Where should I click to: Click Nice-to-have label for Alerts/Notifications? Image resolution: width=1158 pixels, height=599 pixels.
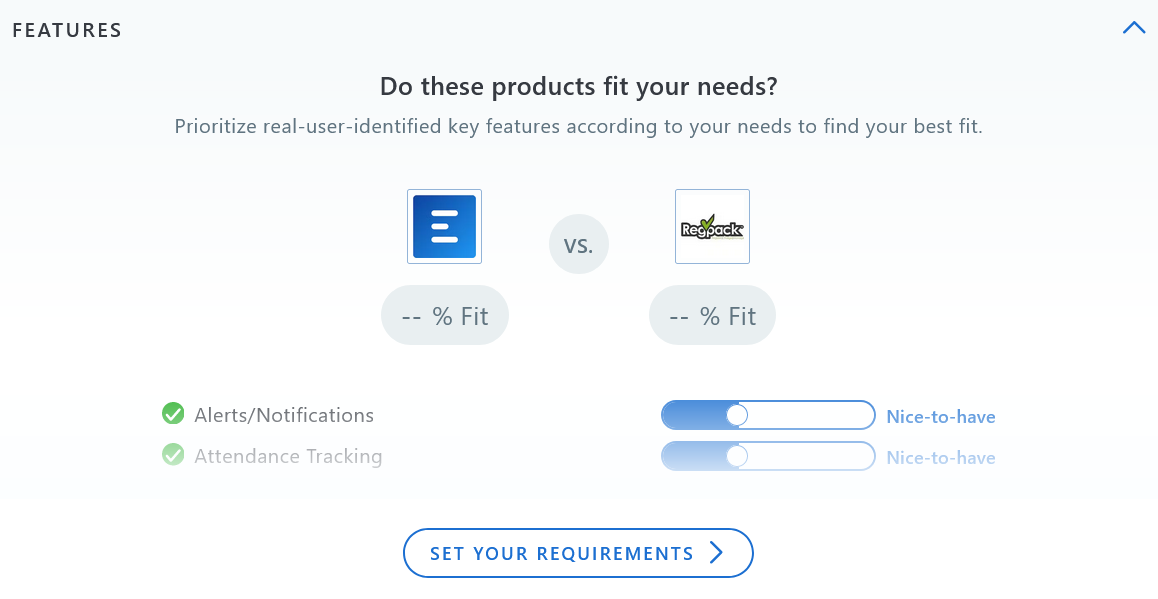[x=941, y=417]
